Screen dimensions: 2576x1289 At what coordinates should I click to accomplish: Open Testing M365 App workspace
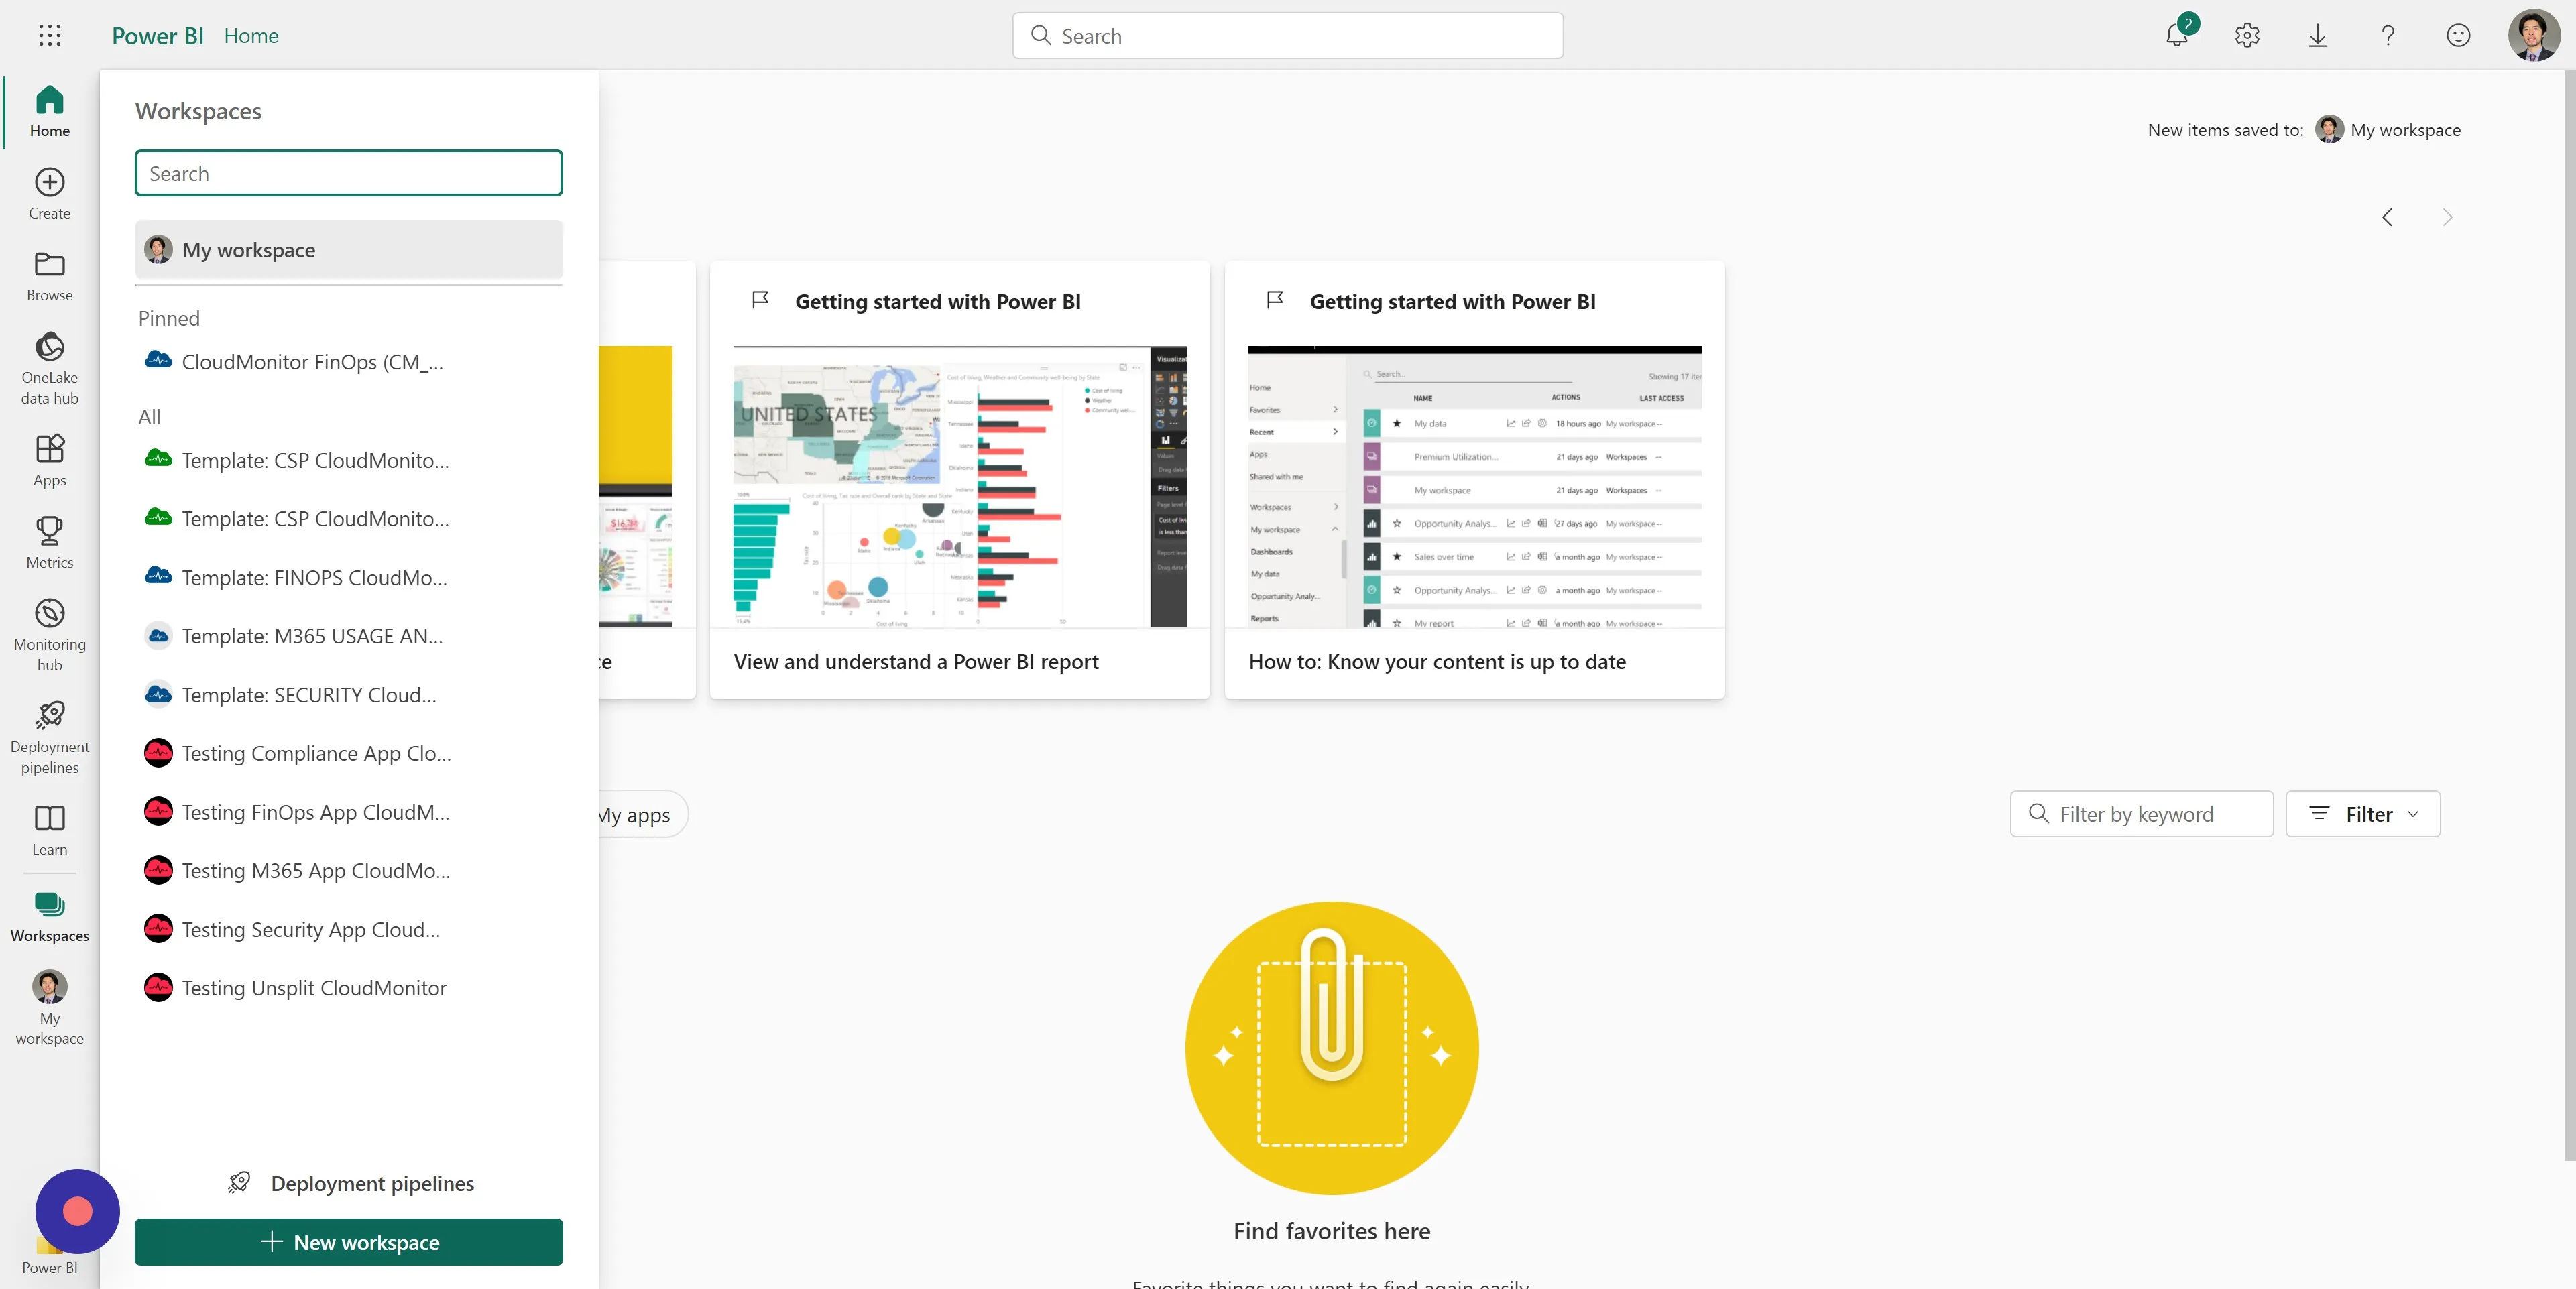point(348,870)
